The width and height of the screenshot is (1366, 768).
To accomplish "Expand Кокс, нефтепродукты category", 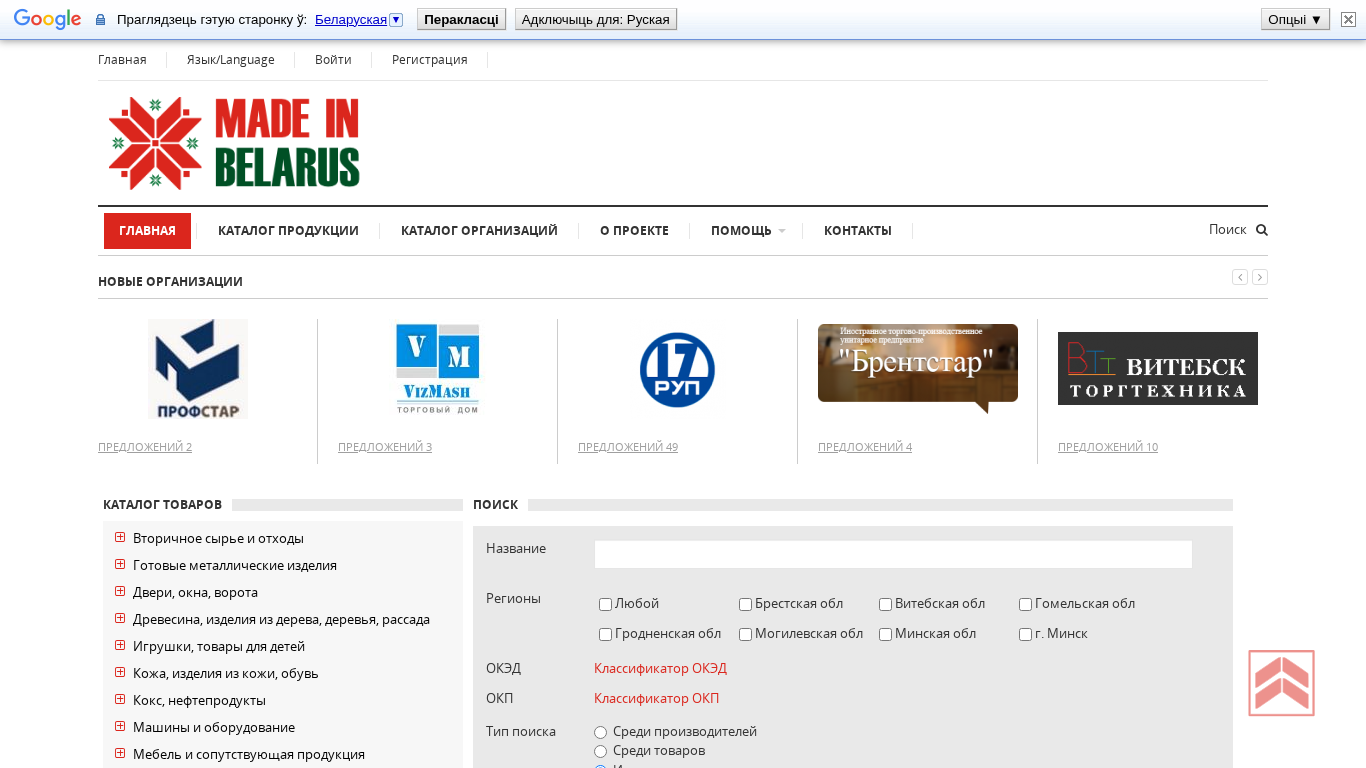I will (120, 699).
